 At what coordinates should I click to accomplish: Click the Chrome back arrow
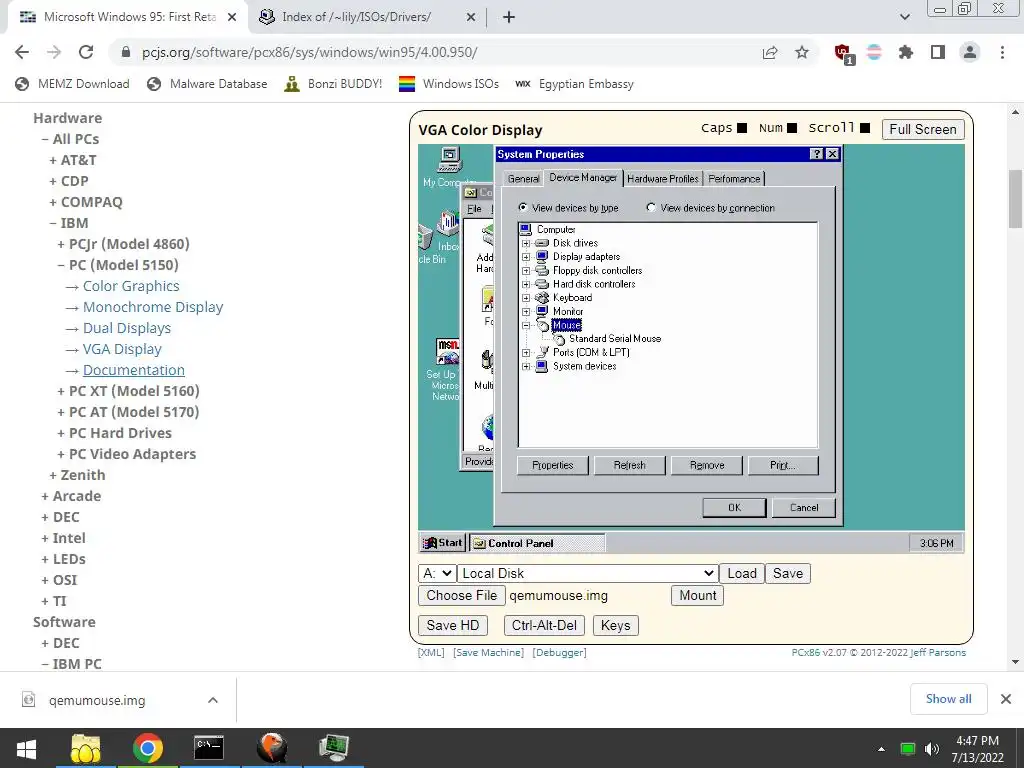click(x=22, y=52)
